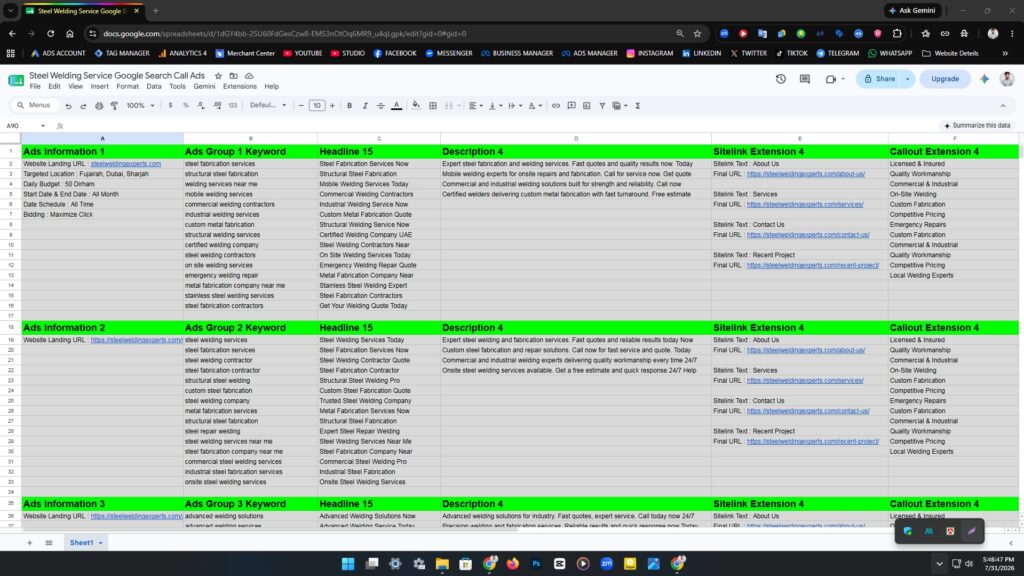Screen dimensions: 1024x576
Task: Open about-us Final URL link in row 3
Action: click(x=806, y=174)
